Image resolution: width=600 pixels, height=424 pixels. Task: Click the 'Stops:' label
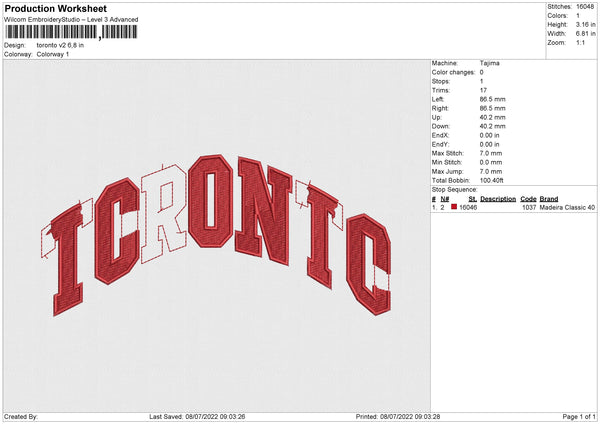[441, 82]
